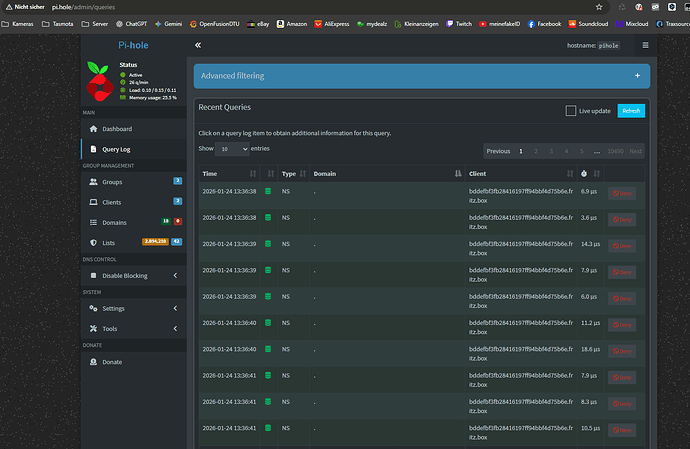Viewport: 690px width, 449px height.
Task: Click the cache icon of the 14.3 µs query
Action: [268, 244]
